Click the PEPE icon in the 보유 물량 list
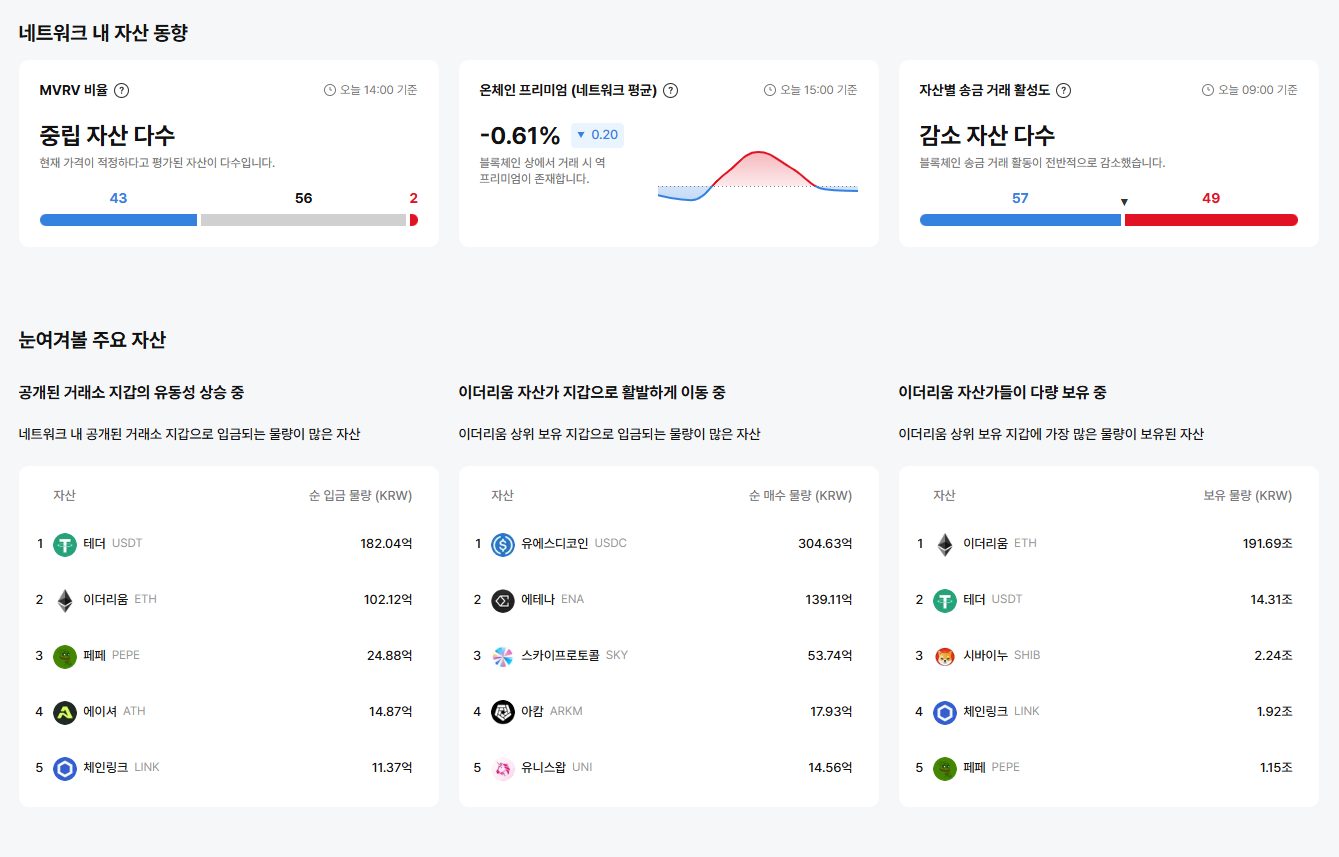 (945, 769)
